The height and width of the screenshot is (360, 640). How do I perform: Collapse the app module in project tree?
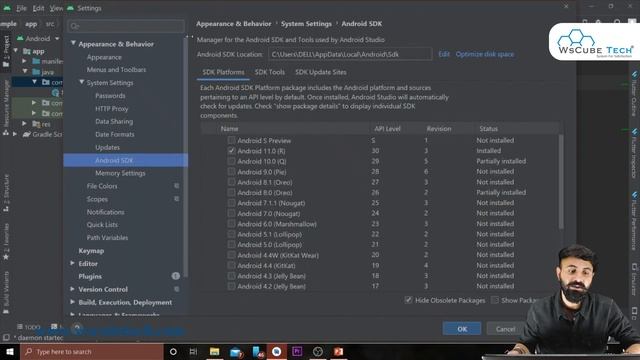(16, 51)
